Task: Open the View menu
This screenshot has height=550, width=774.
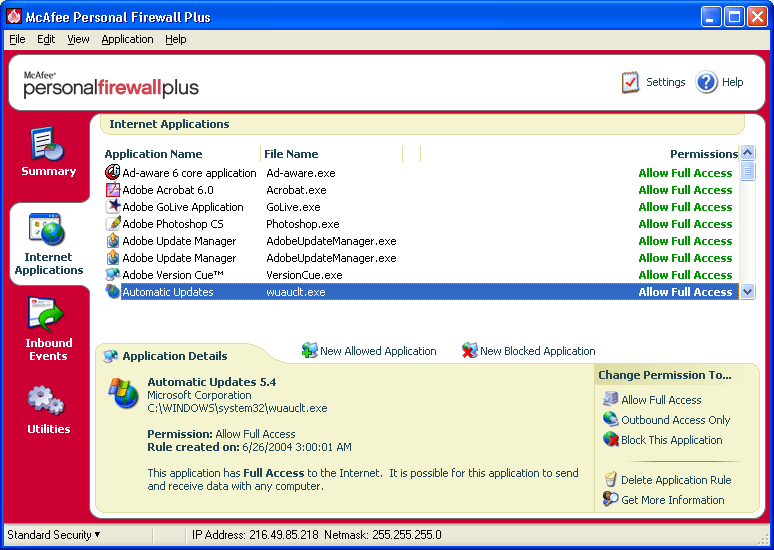Action: point(78,39)
